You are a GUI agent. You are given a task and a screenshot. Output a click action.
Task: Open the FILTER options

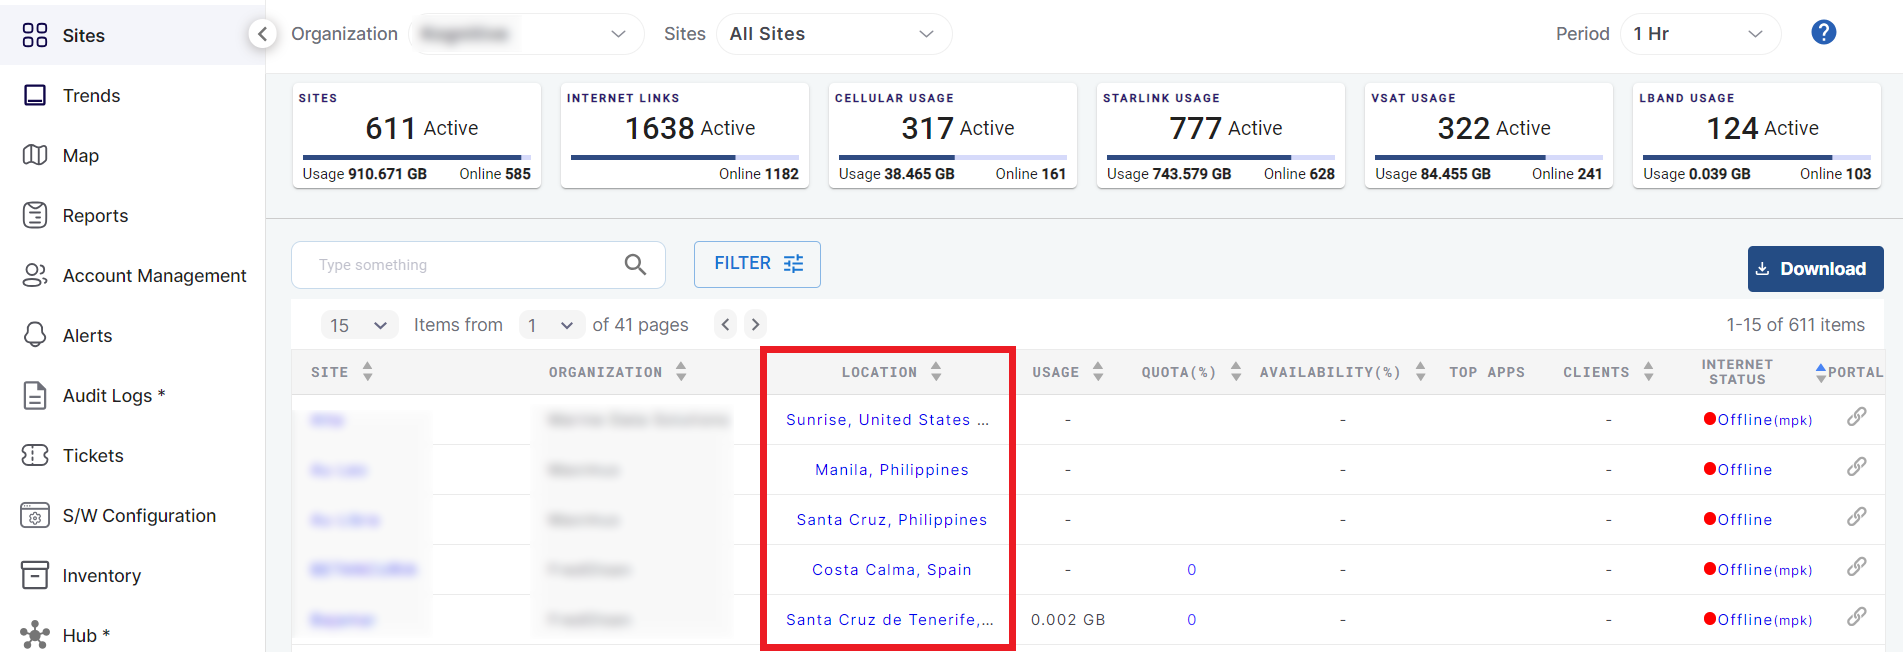(x=757, y=264)
